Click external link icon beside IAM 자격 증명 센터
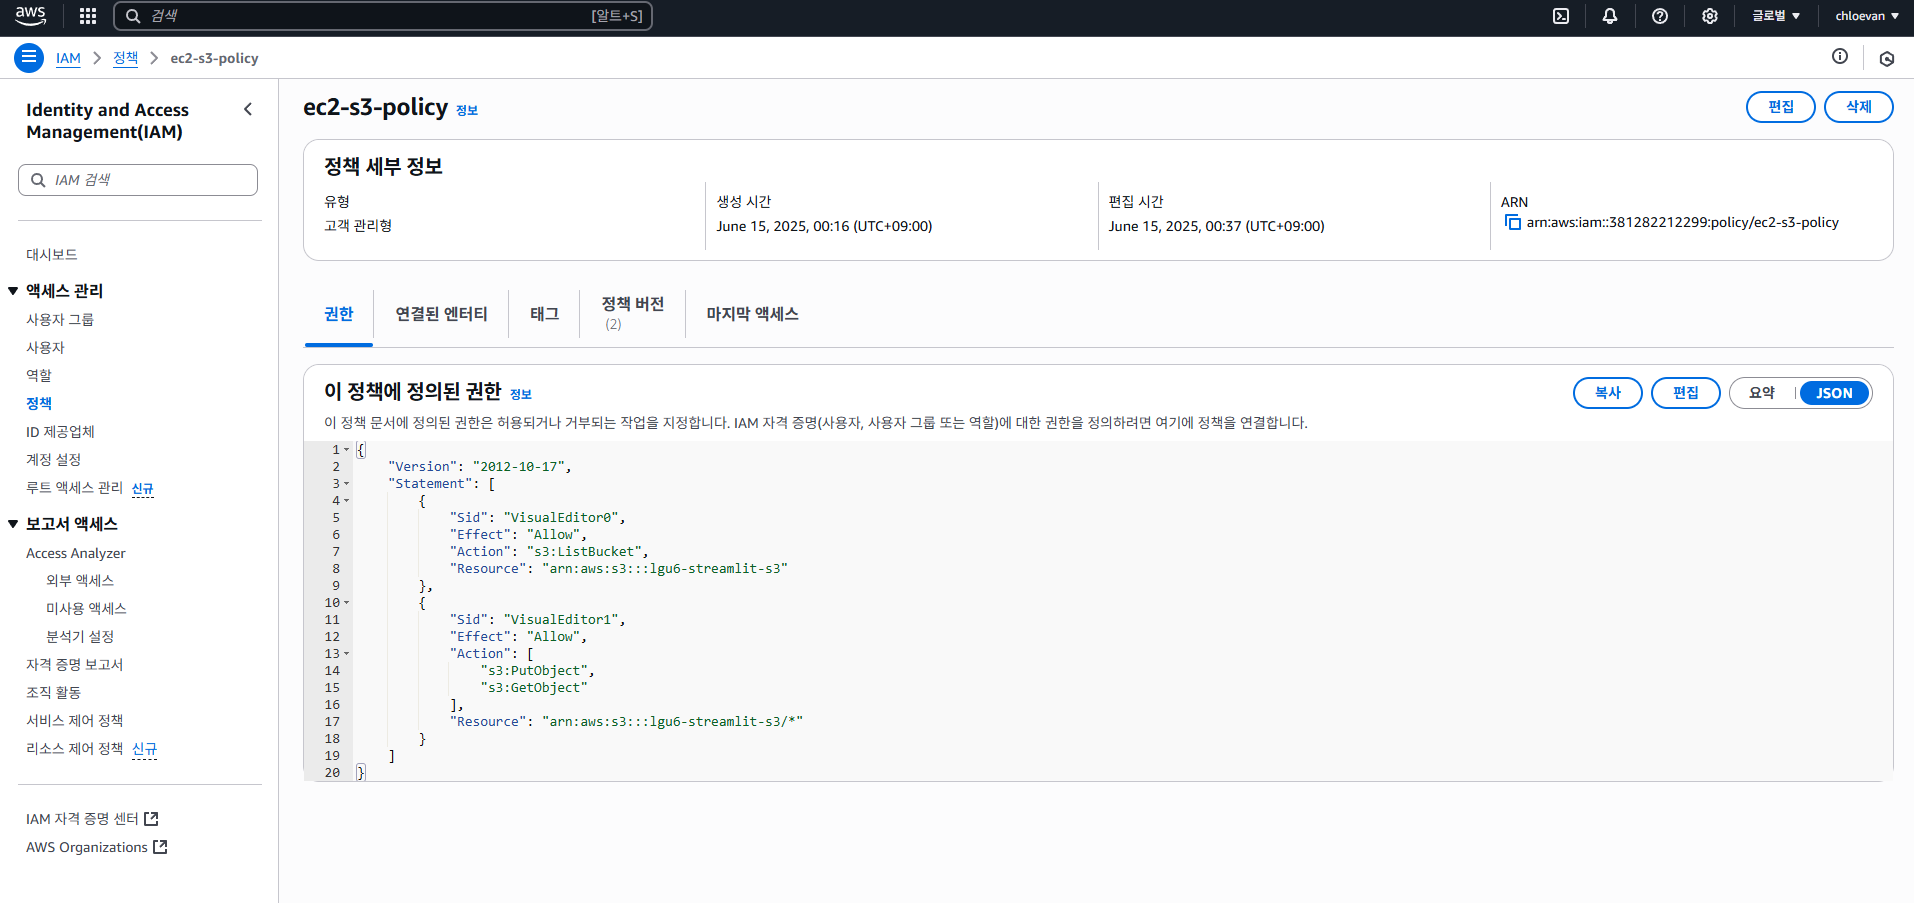The height and width of the screenshot is (903, 1914). (151, 819)
